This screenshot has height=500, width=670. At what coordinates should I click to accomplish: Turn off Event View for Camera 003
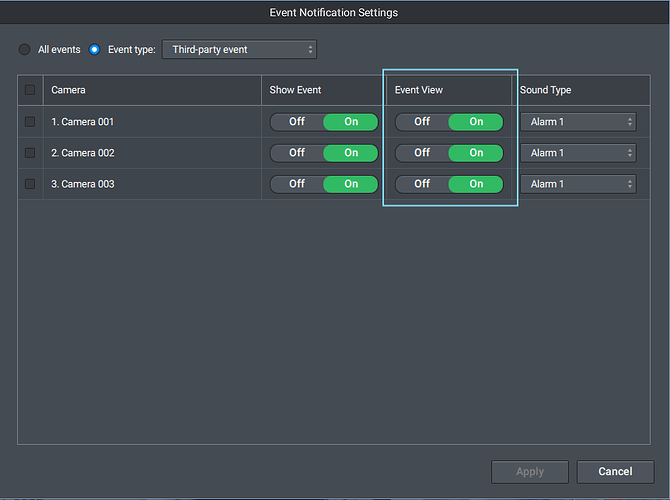[x=422, y=184]
